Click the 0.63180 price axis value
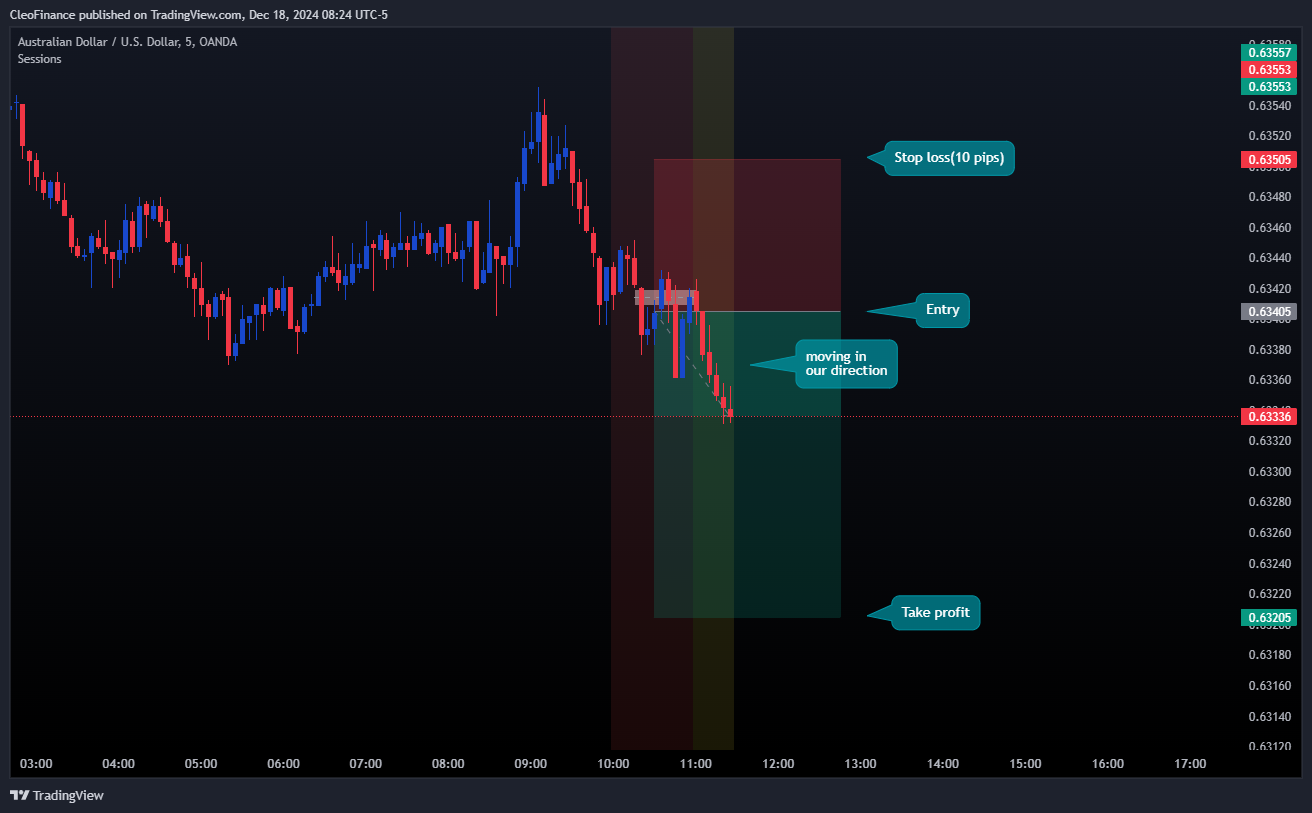 click(1269, 655)
